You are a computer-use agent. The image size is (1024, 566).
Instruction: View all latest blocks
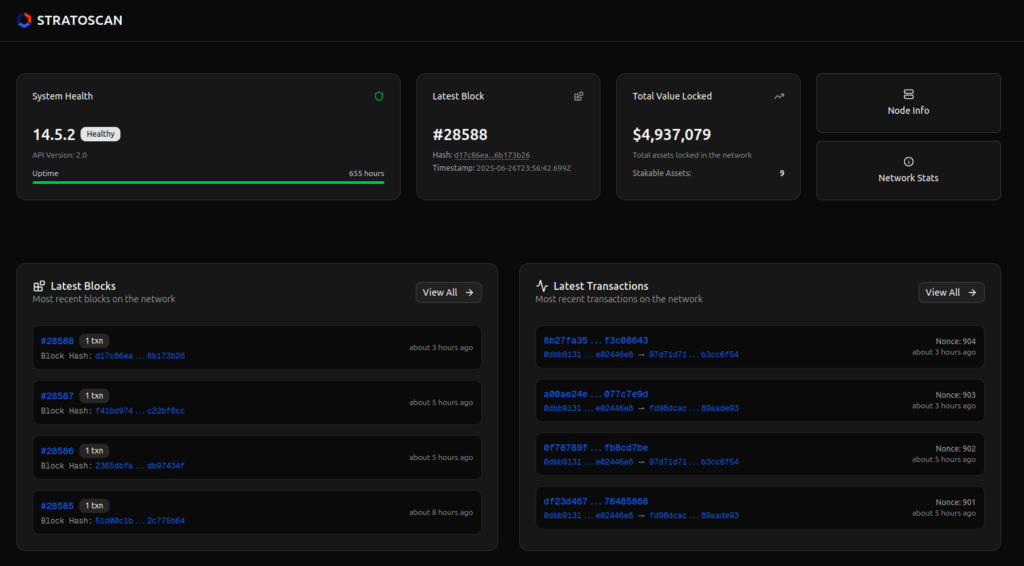coord(448,292)
